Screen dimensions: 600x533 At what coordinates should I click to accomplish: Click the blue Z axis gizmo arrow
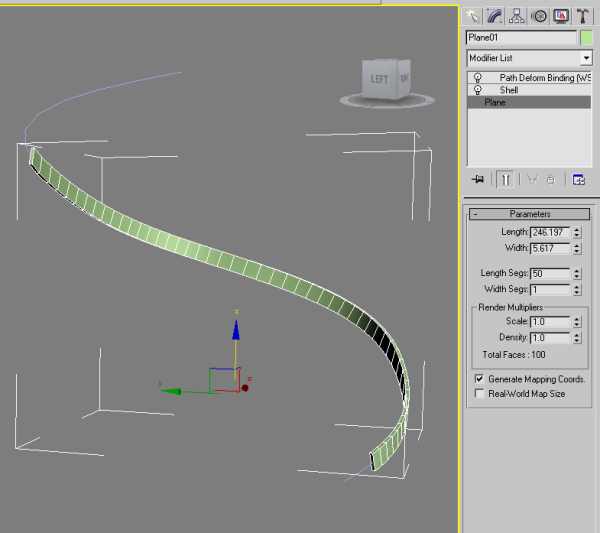tap(236, 330)
